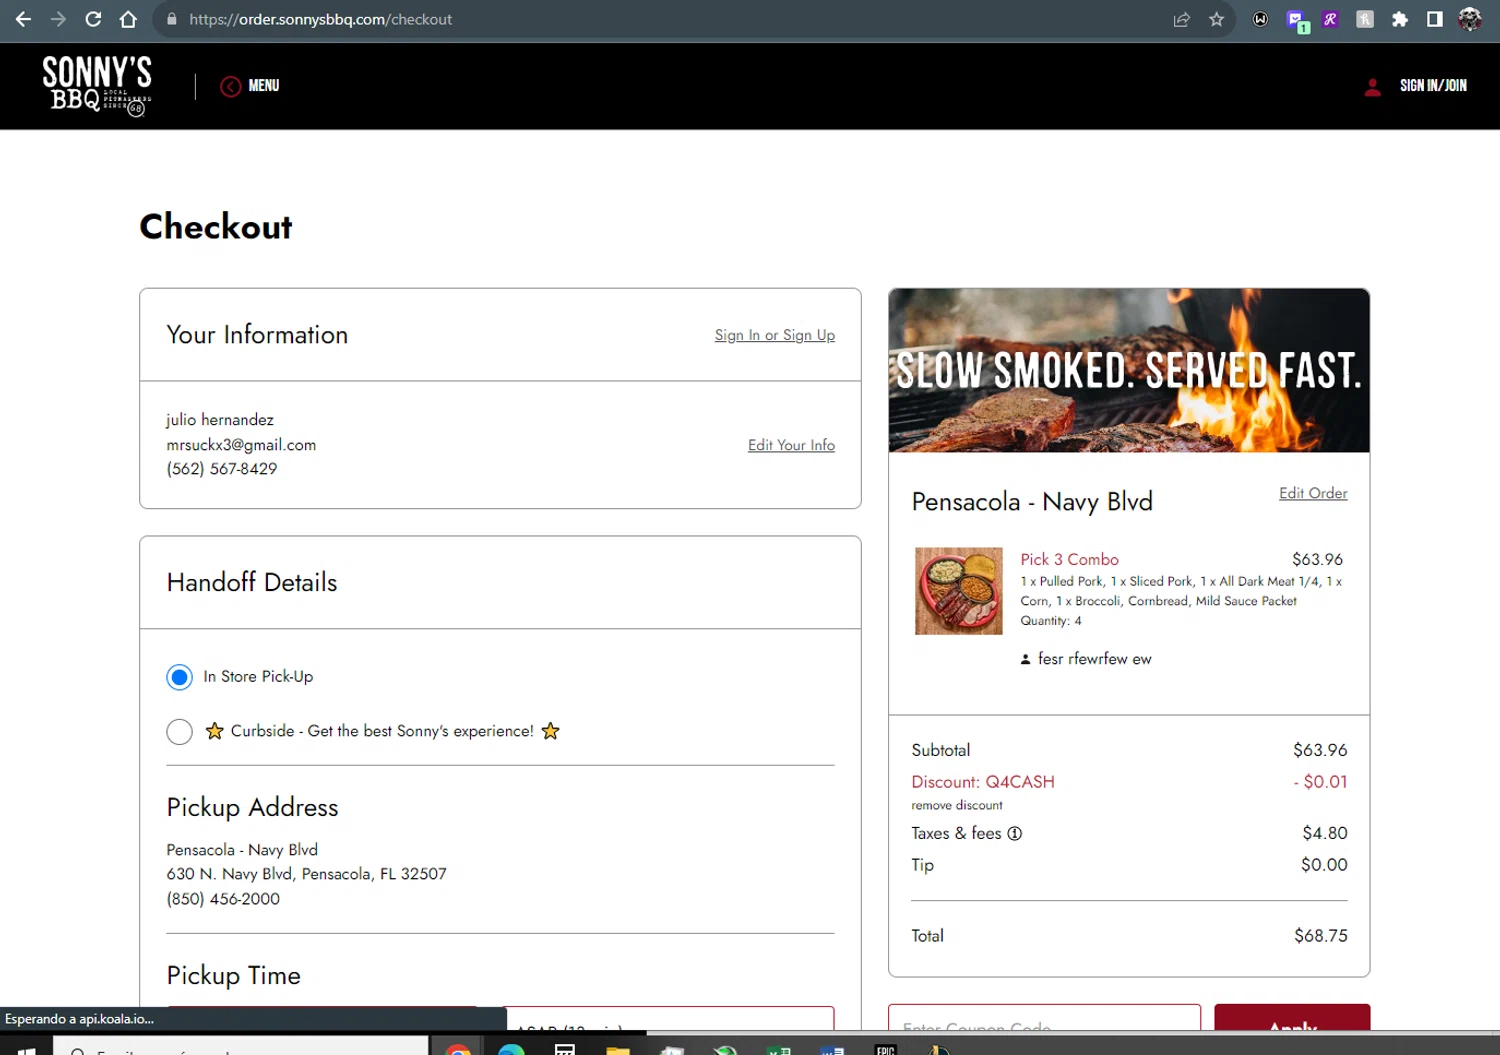The width and height of the screenshot is (1500, 1055).
Task: Follow the Sign In or Sign Up link
Action: coord(775,335)
